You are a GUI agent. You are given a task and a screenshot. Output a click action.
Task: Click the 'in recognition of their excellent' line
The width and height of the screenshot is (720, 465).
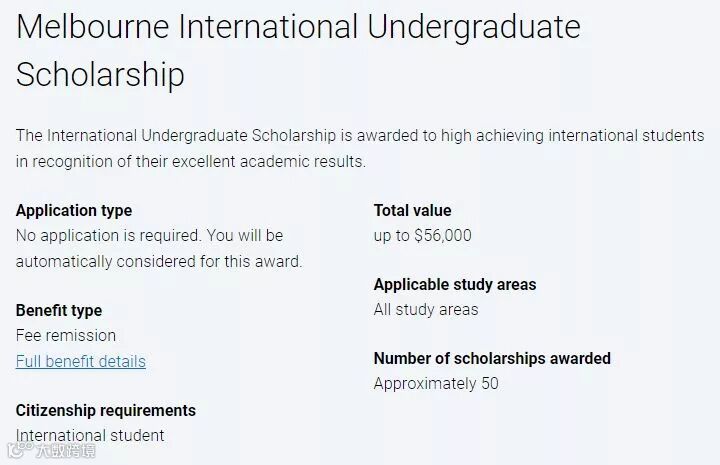[191, 161]
